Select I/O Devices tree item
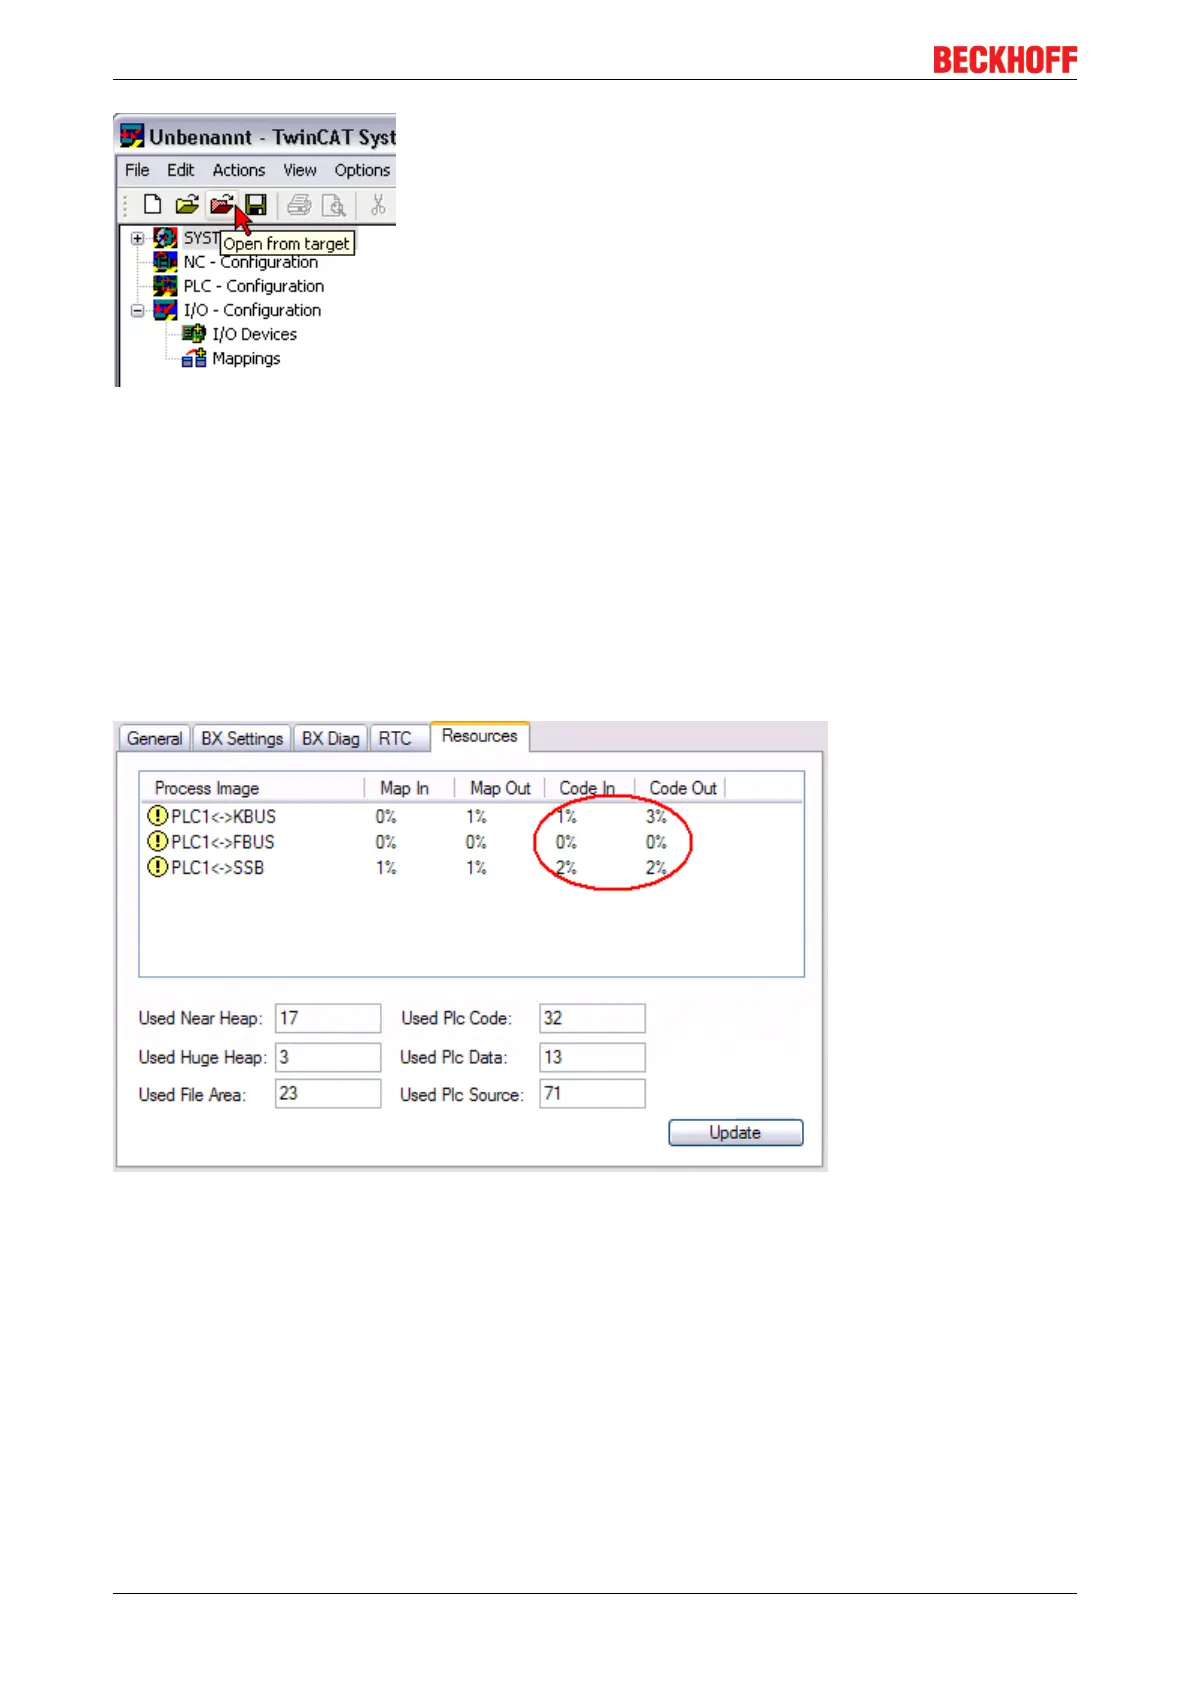 click(254, 334)
